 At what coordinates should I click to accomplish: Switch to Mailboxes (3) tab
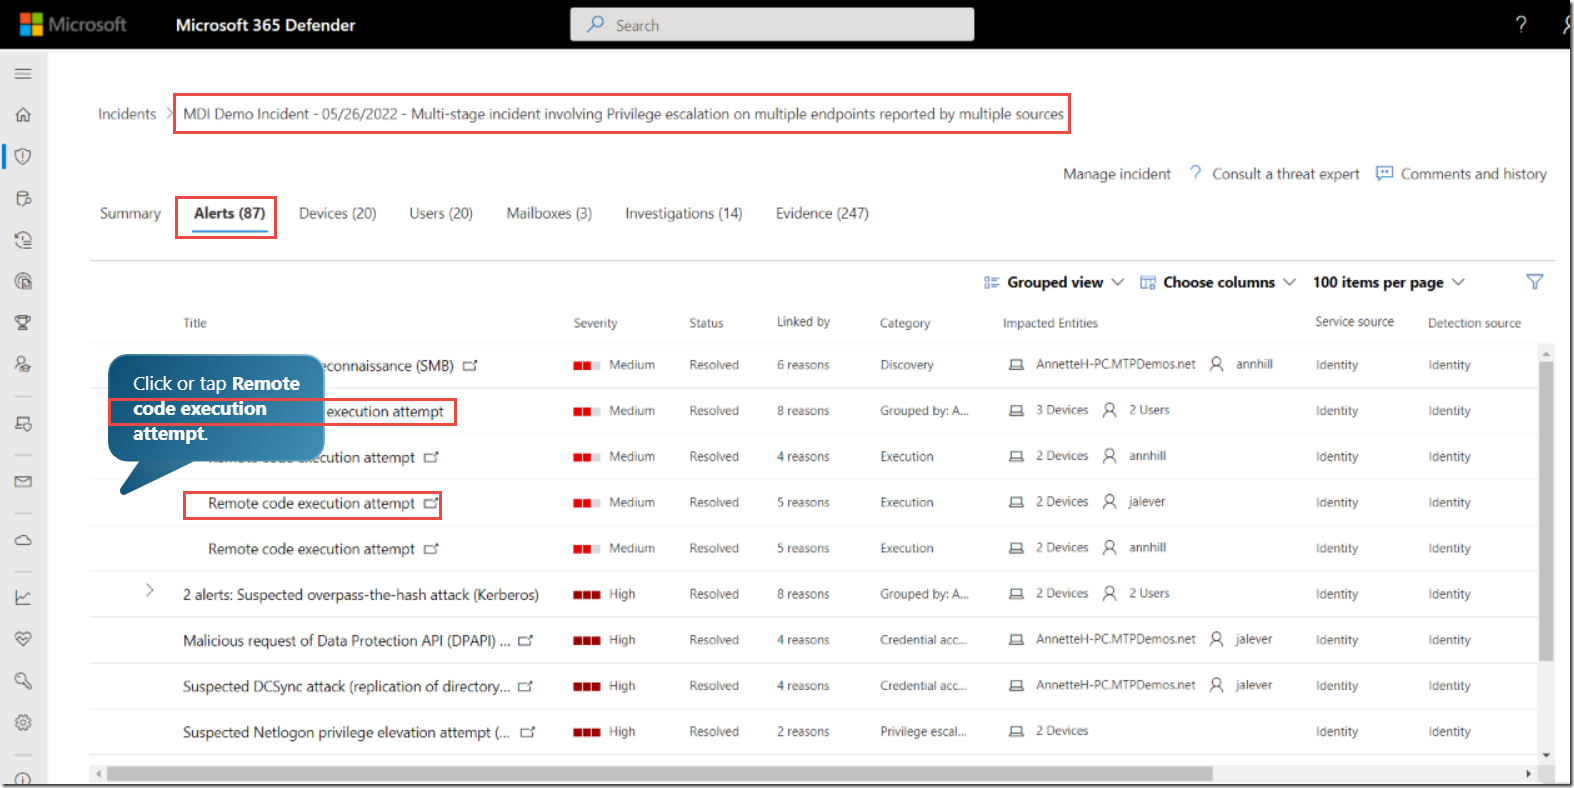[x=549, y=213]
